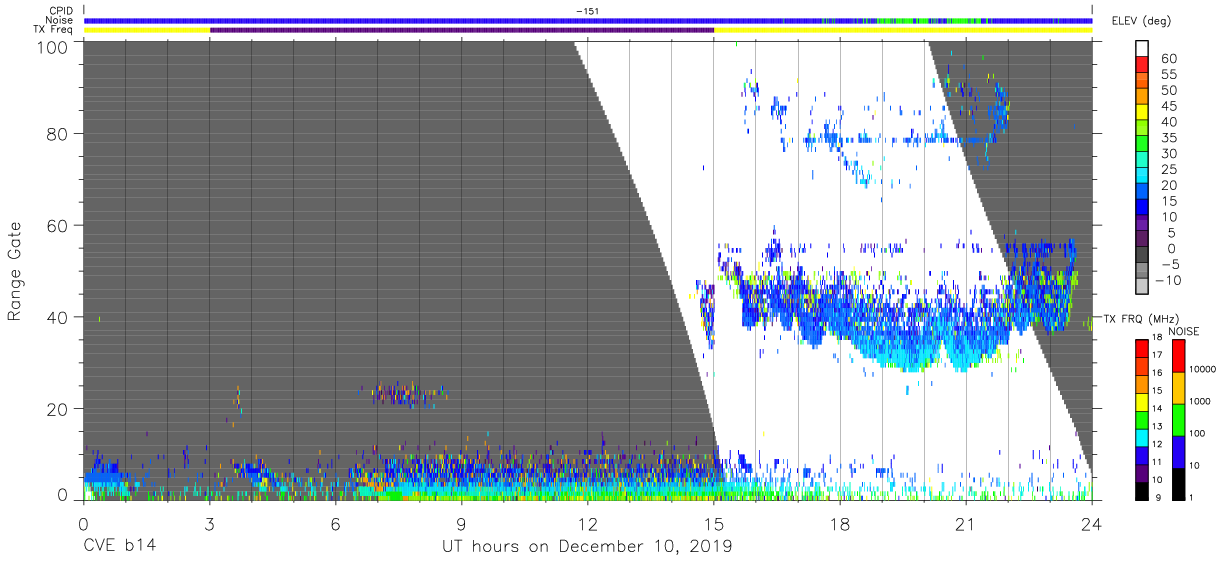Click the white top swatch of ELEV colorbar

pos(1141,50)
